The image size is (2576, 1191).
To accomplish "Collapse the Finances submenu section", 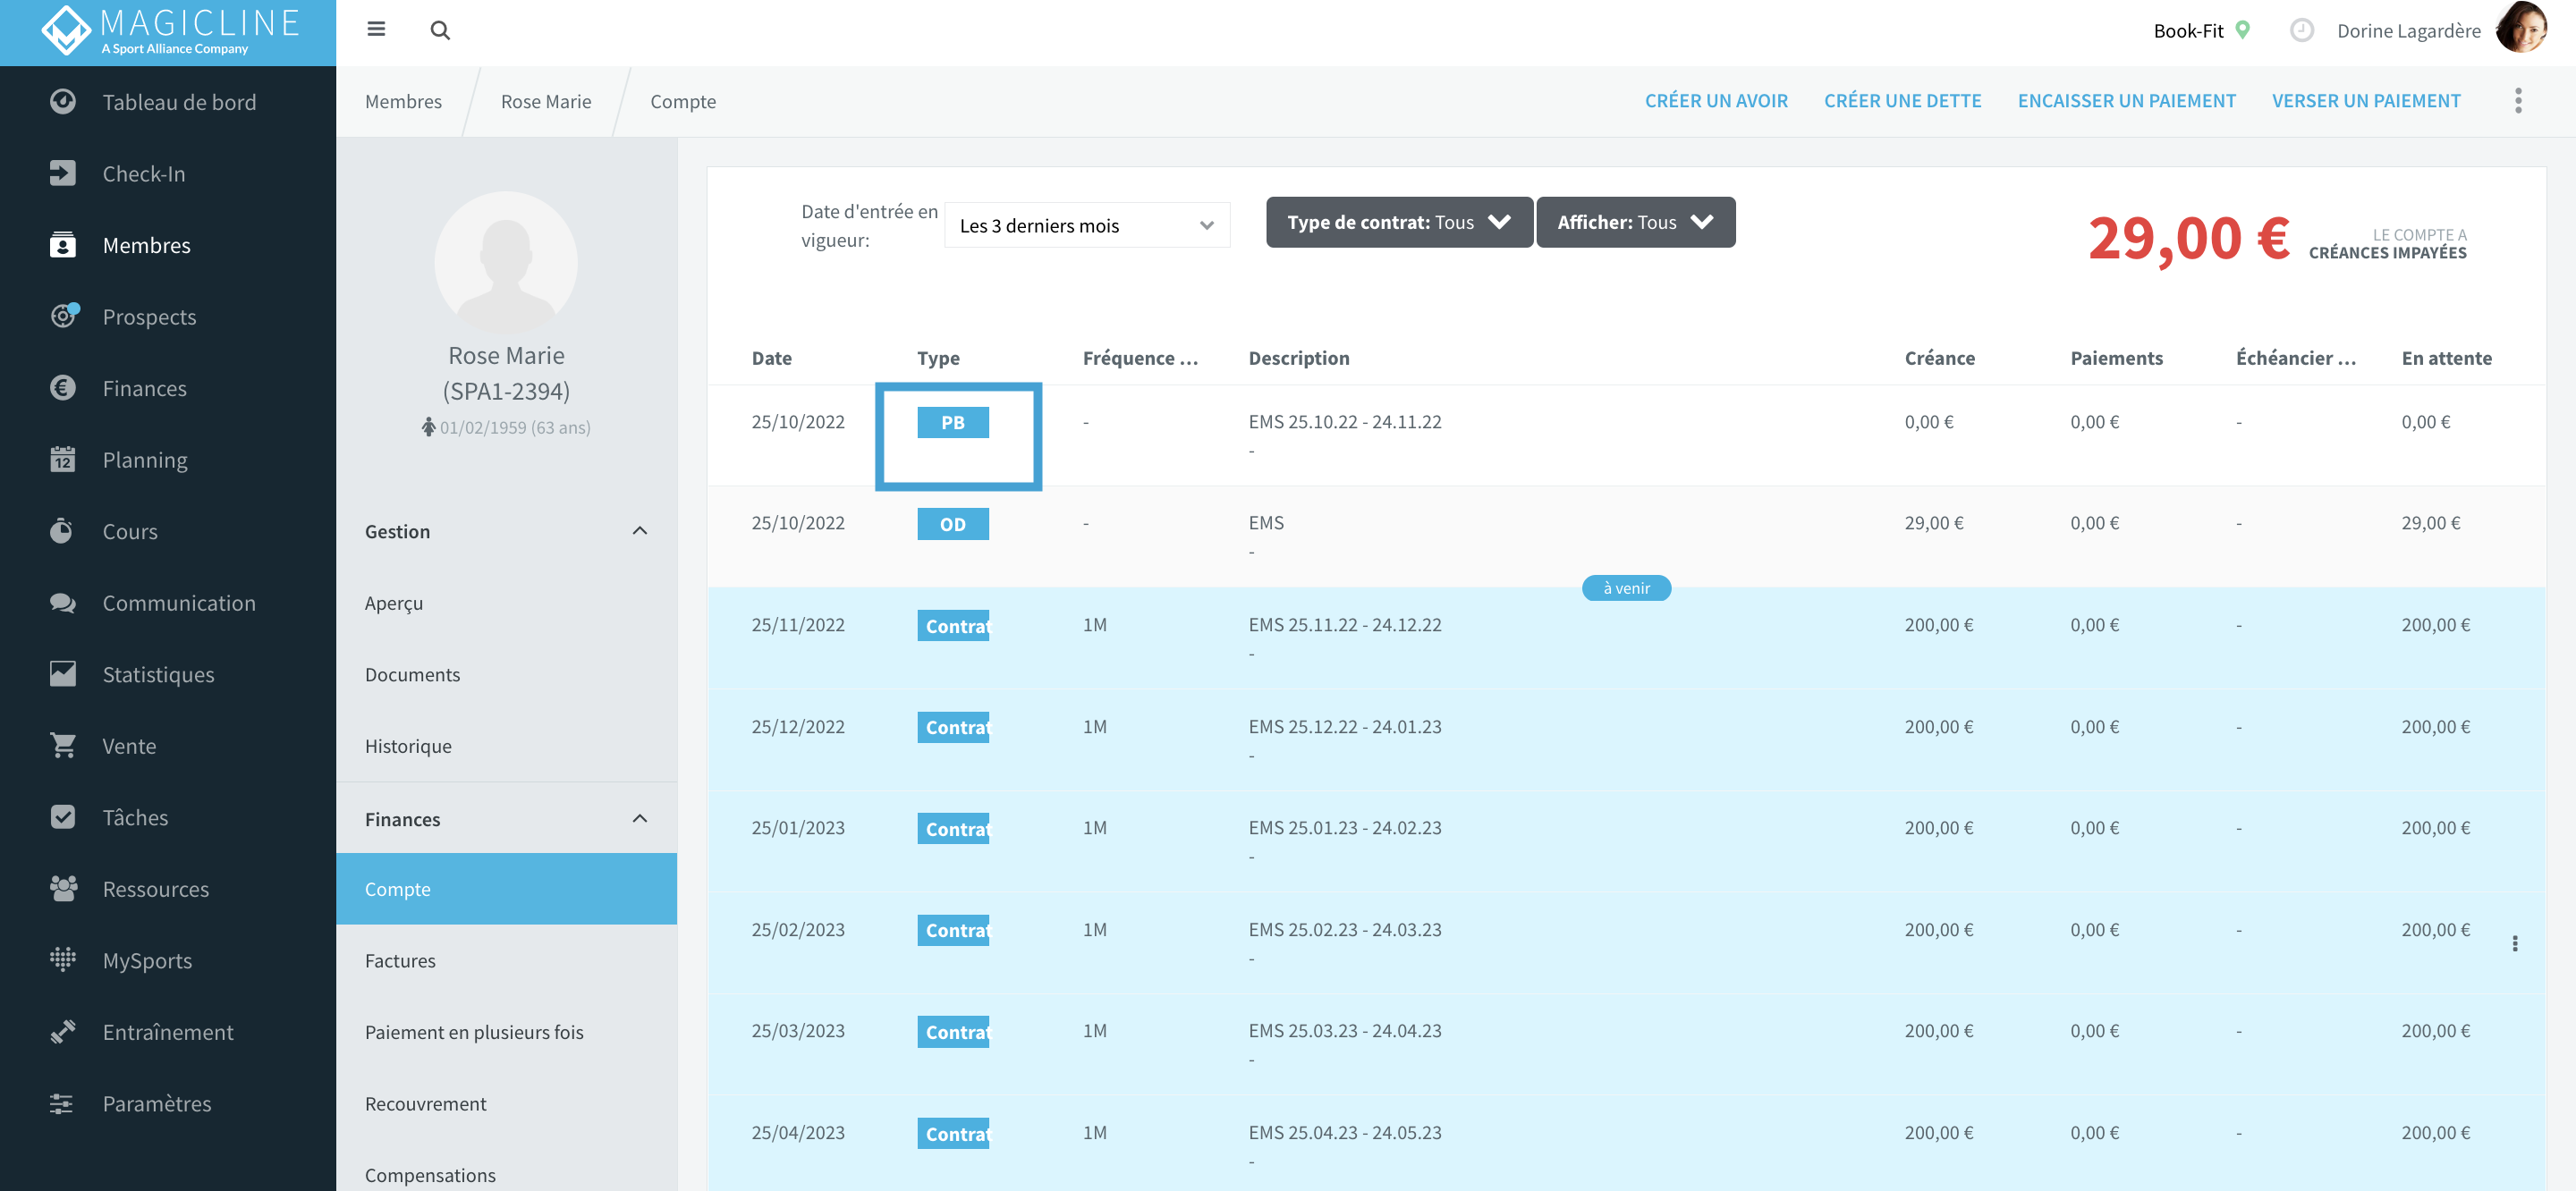I will click(640, 819).
